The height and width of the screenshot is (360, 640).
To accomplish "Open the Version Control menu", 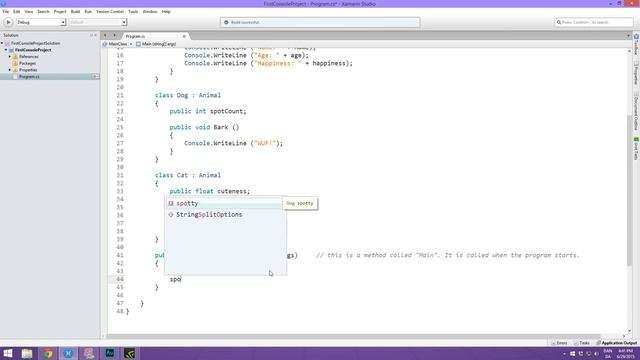I will tap(110, 11).
